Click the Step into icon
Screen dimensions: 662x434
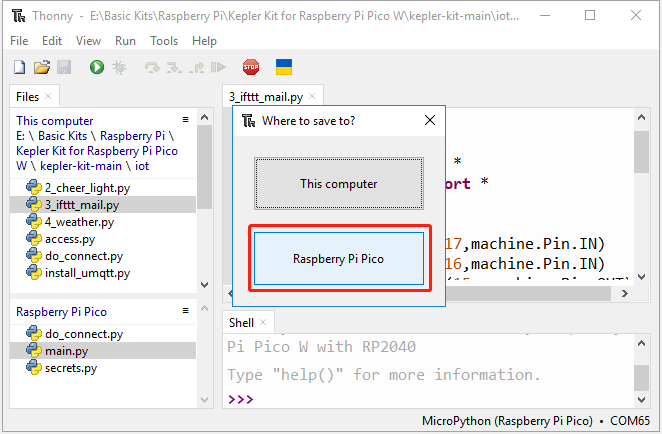point(174,68)
